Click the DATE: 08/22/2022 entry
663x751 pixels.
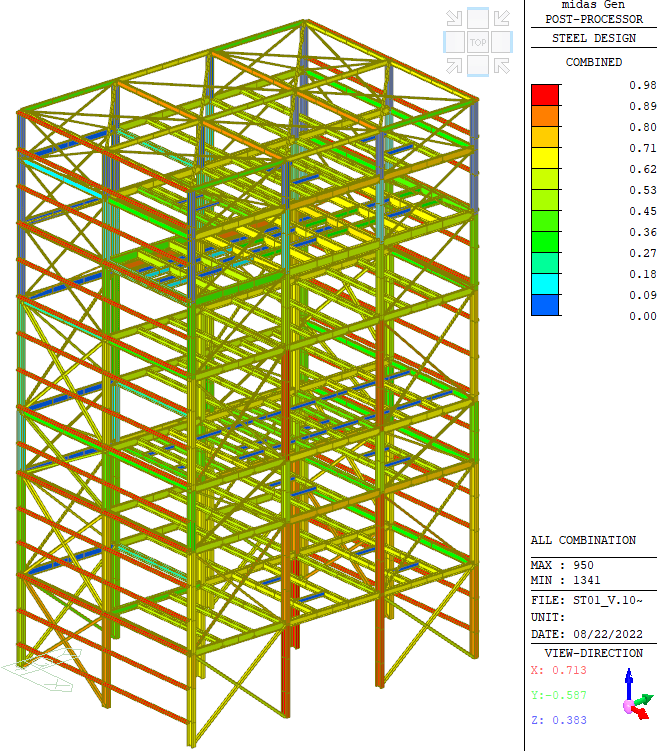tap(587, 634)
